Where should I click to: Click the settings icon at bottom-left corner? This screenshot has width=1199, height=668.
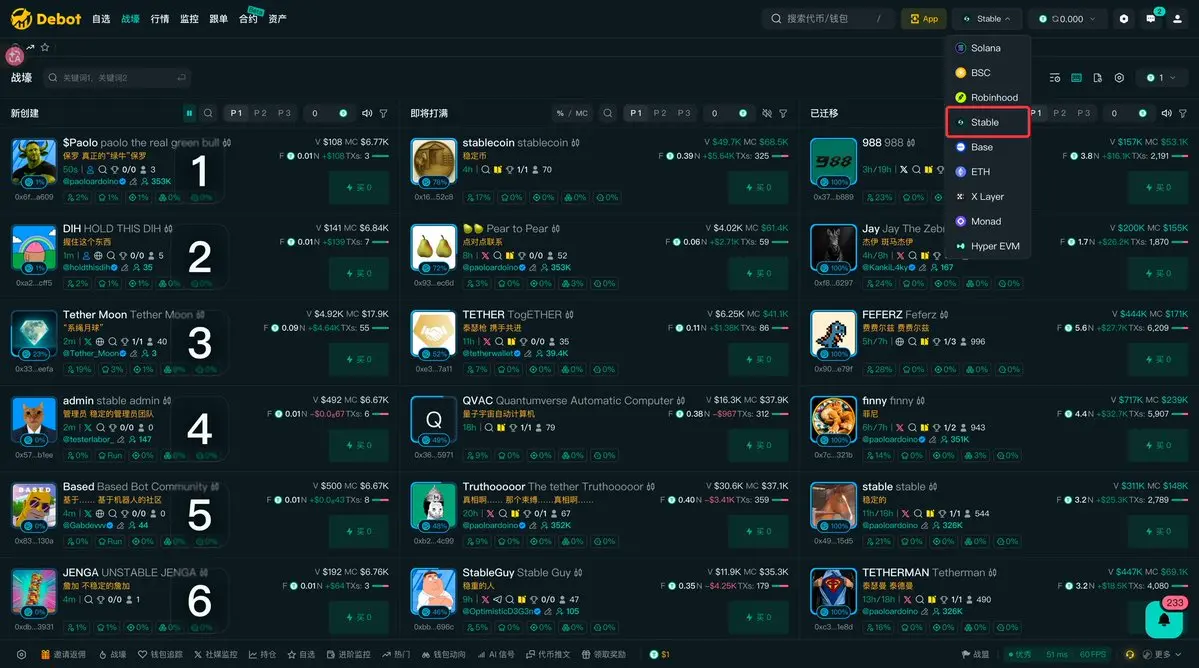point(21,654)
